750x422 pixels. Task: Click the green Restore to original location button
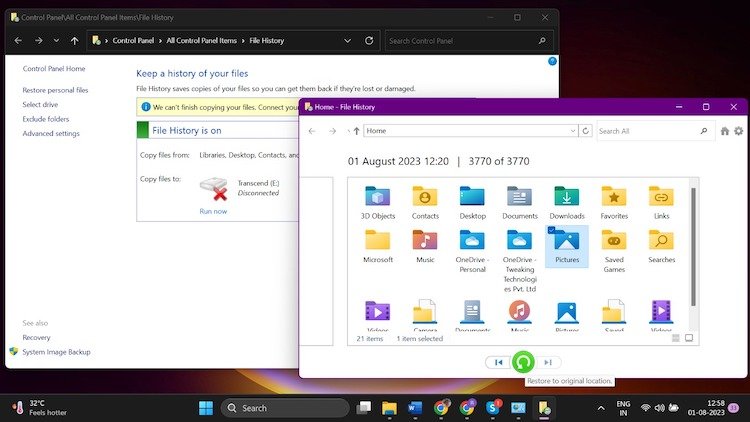523,362
